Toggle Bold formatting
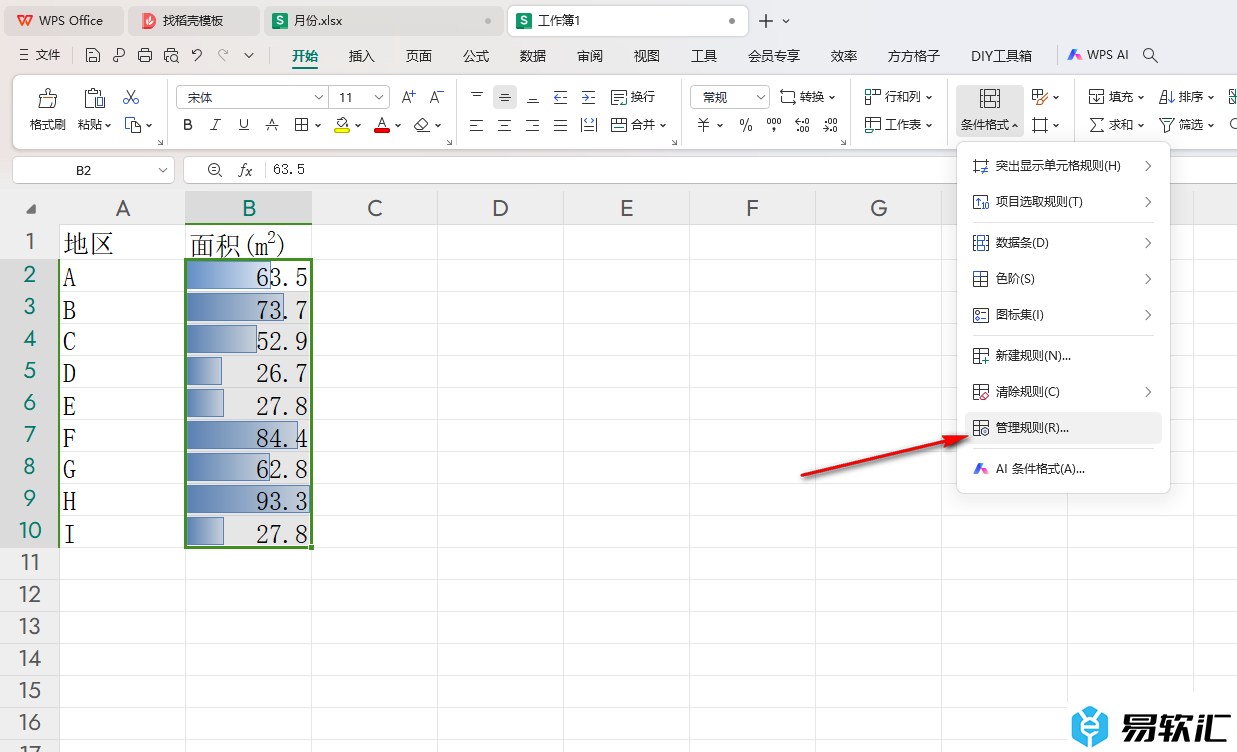The image size is (1237, 752). click(x=188, y=125)
